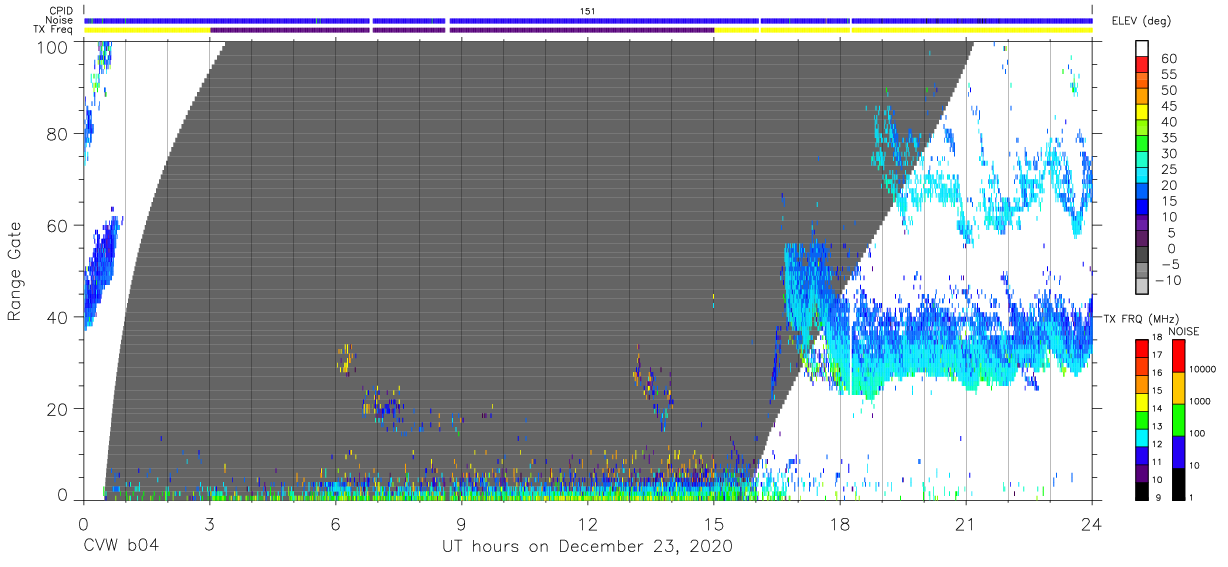Click TX FRQ legend tick label 18
The image size is (1228, 567).
1157,338
